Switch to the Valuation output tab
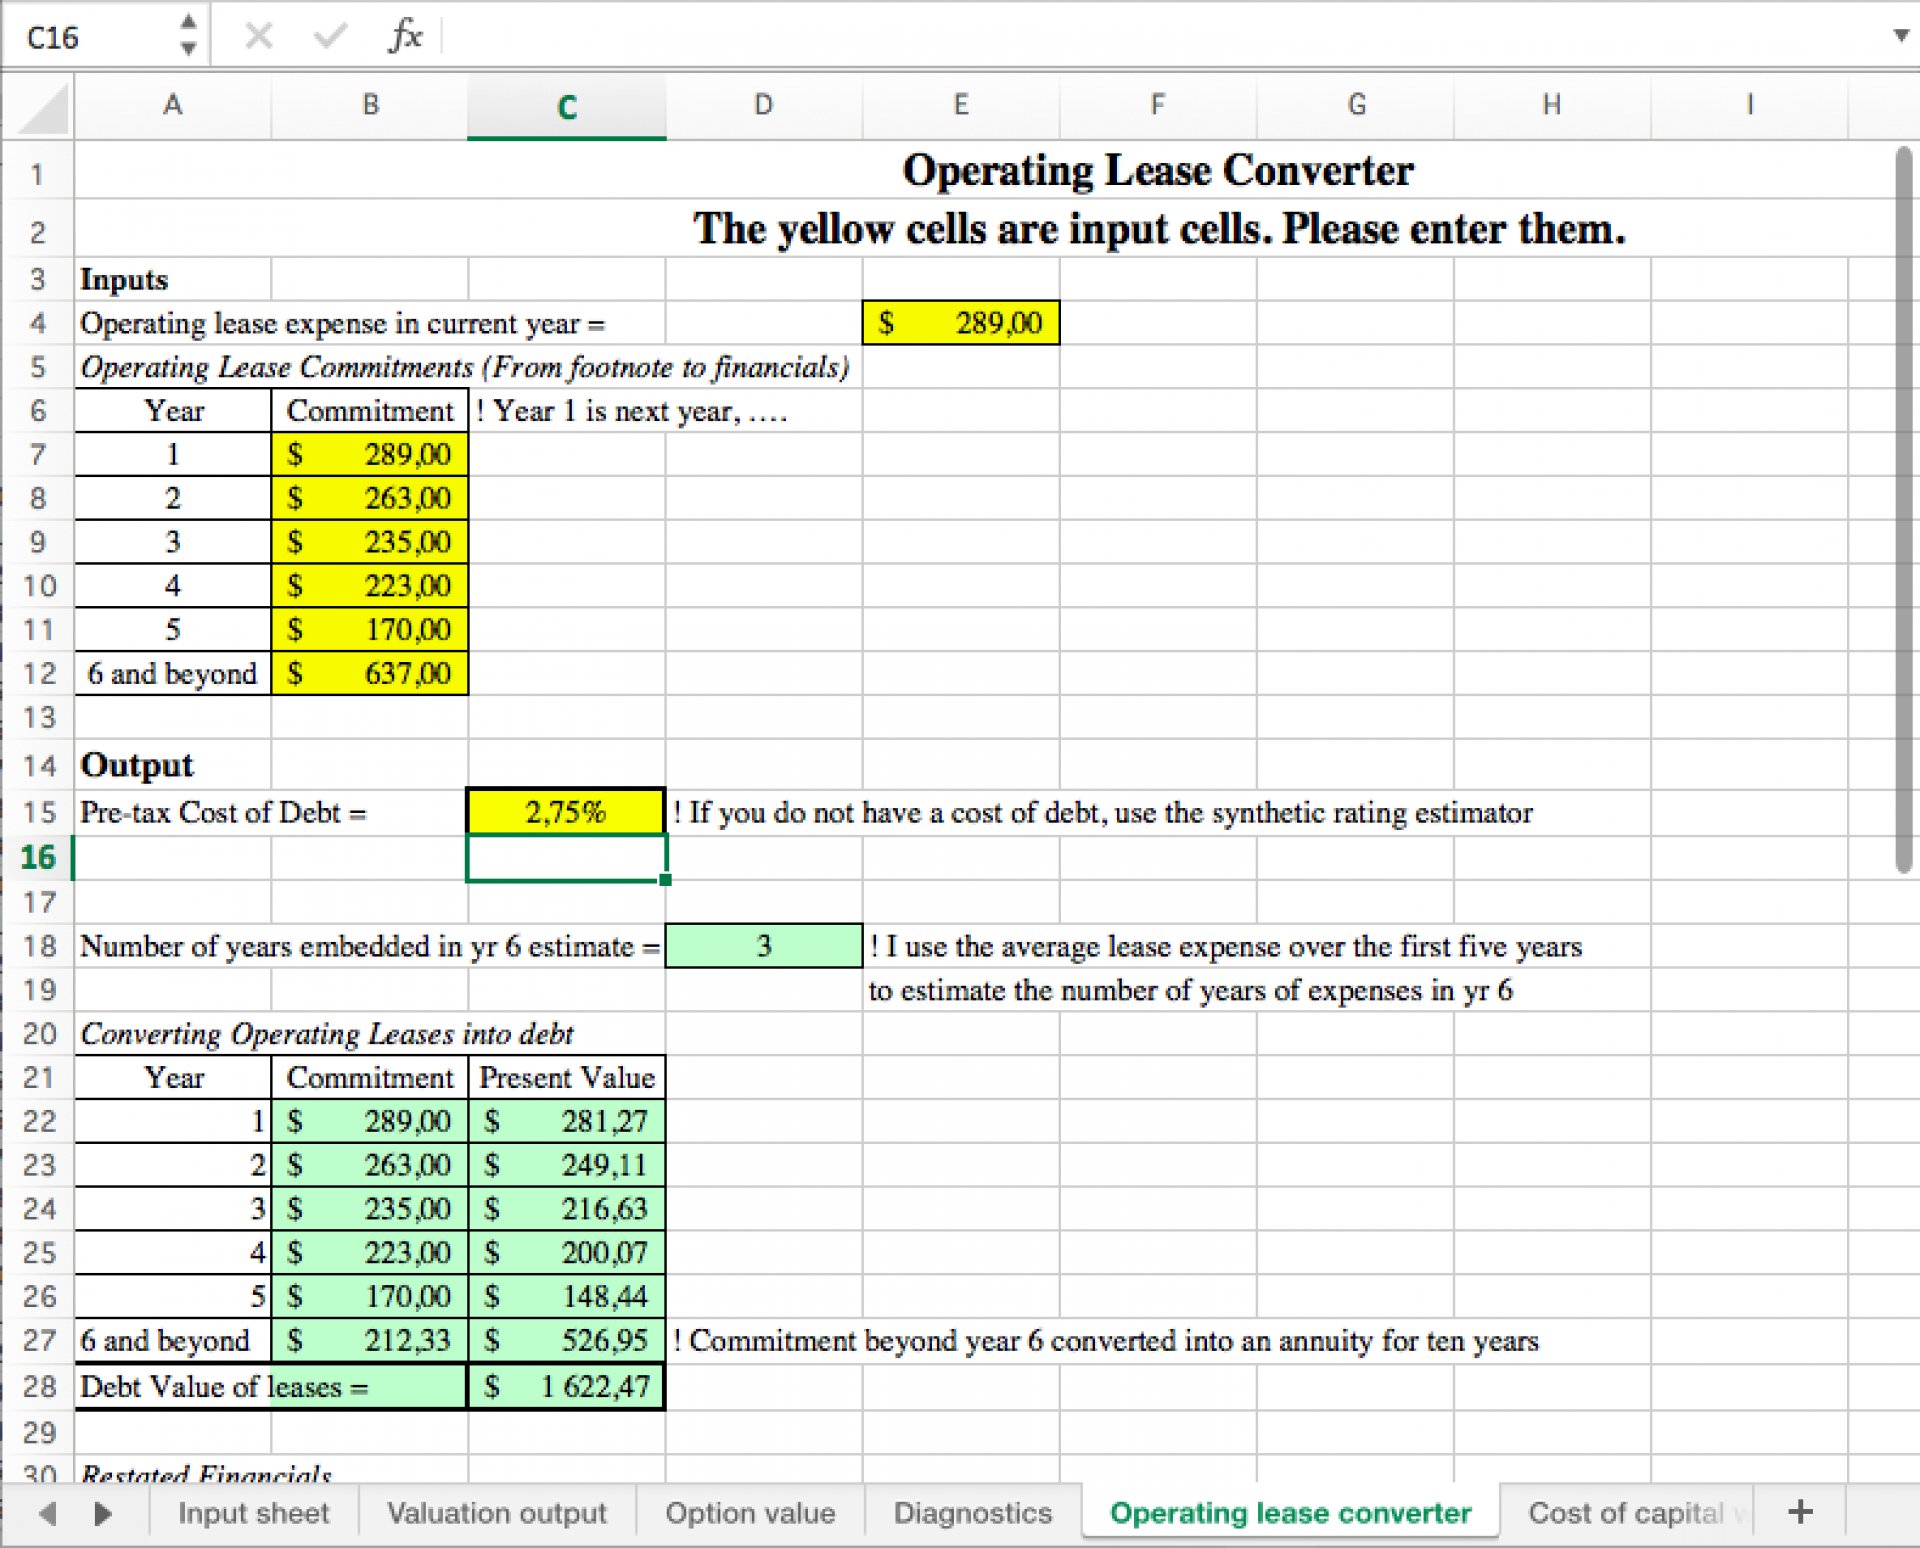Screen dimensions: 1920x1548 [497, 1513]
